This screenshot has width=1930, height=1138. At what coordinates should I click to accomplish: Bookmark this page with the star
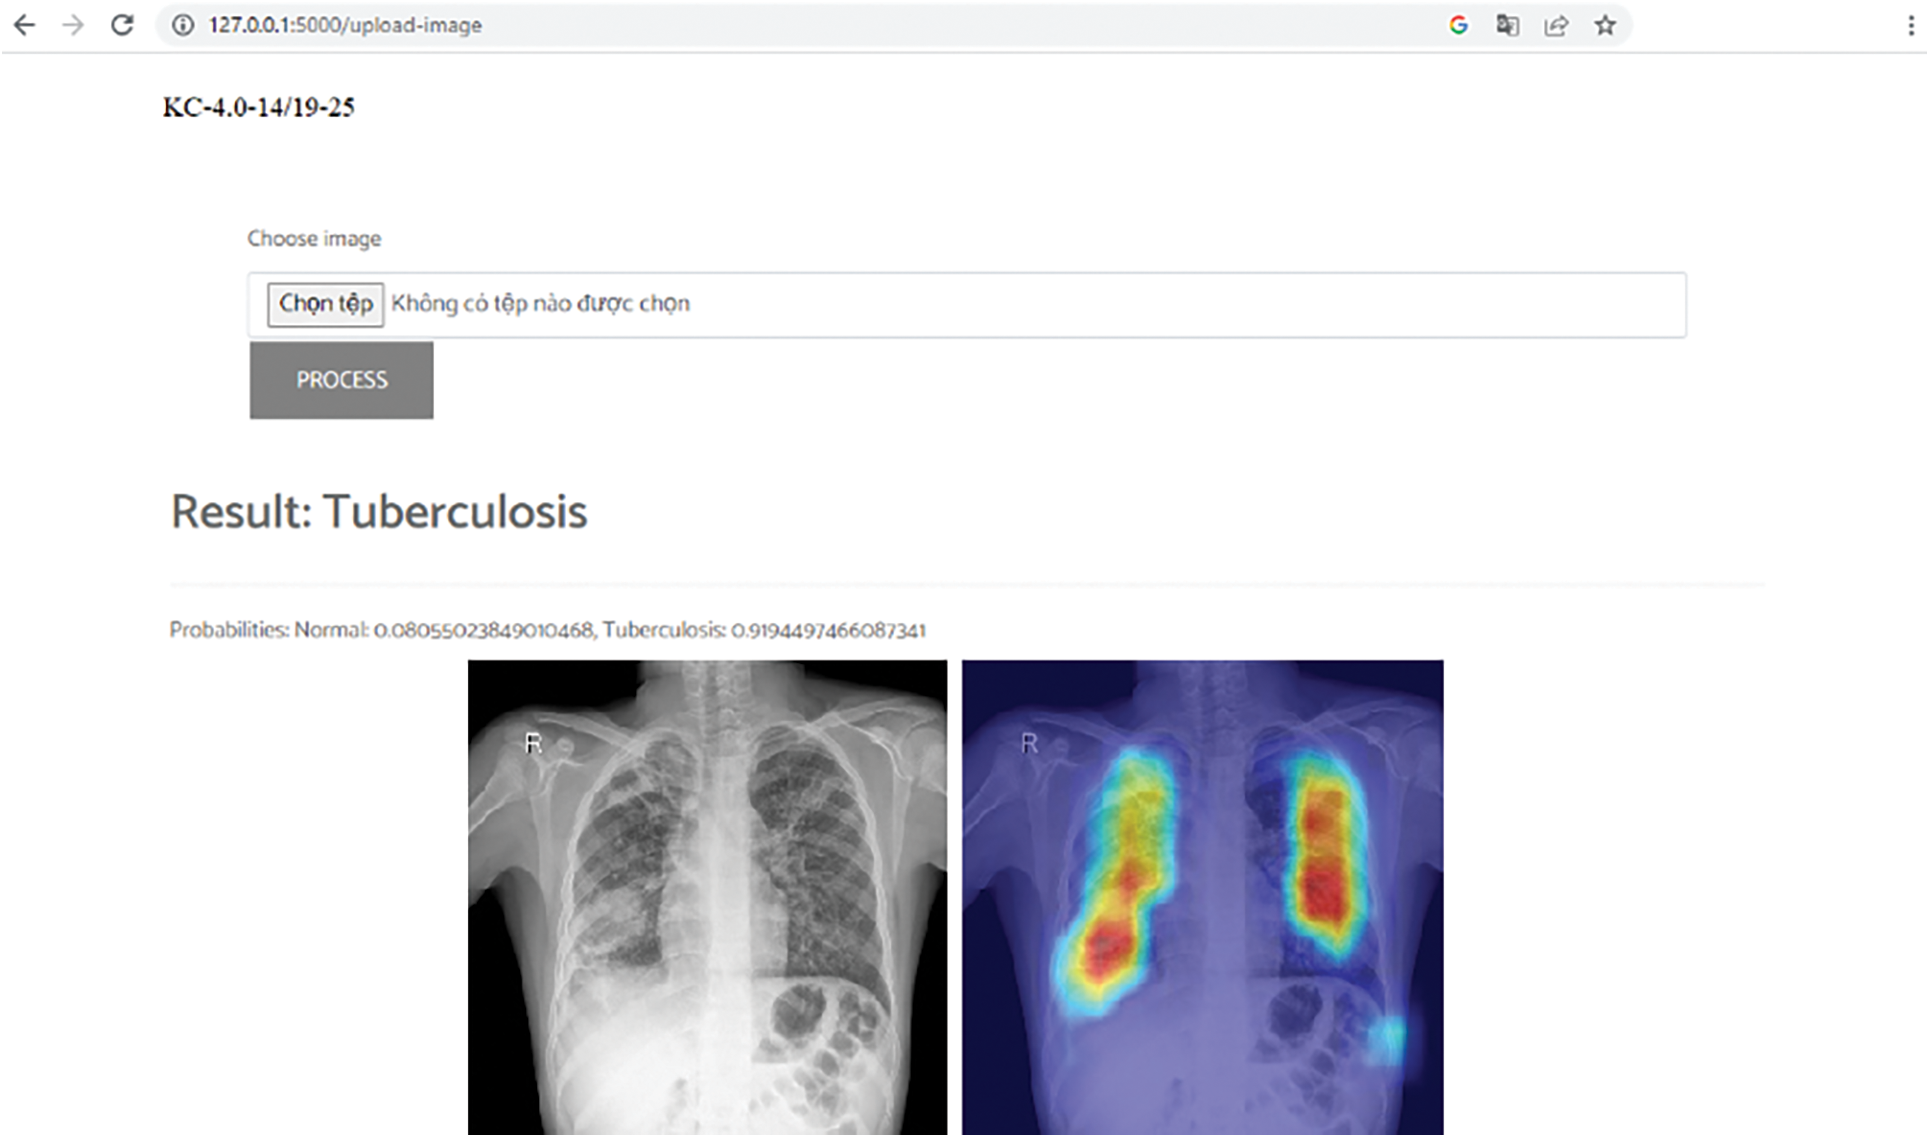(x=1605, y=25)
